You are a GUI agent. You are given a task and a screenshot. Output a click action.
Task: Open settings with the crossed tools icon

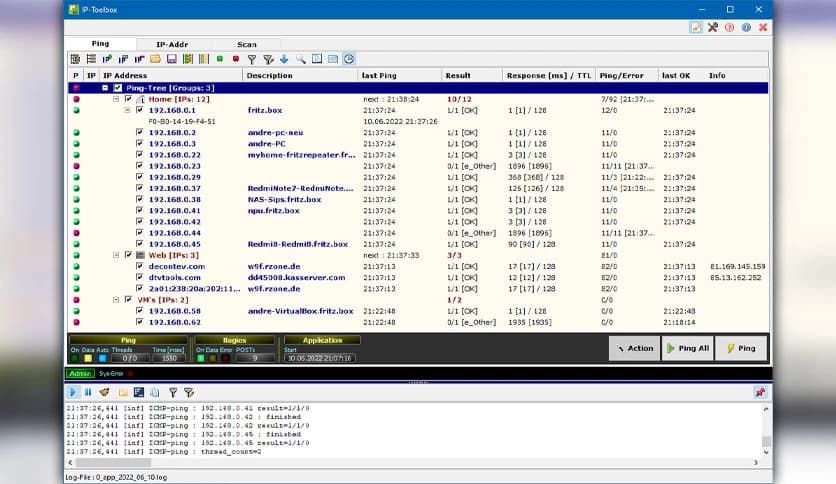712,27
